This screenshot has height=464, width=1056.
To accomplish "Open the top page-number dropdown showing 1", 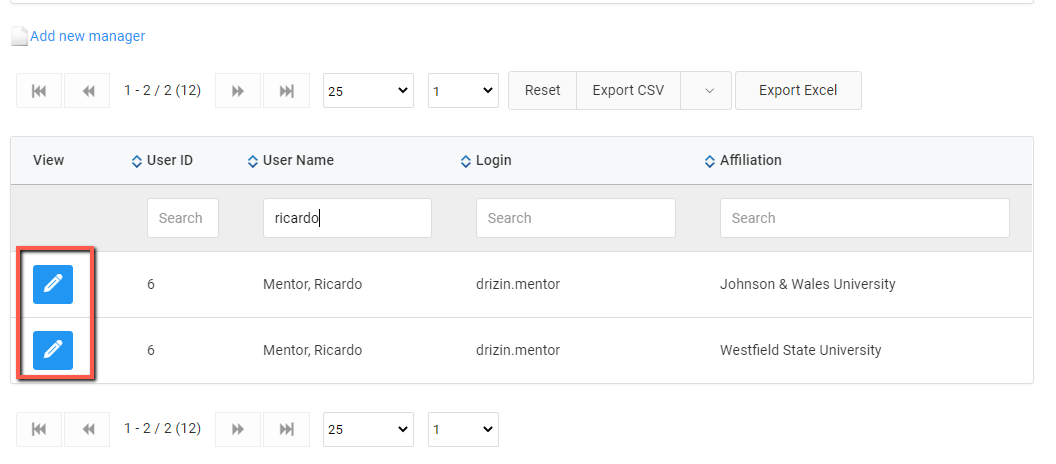I will tap(463, 91).
